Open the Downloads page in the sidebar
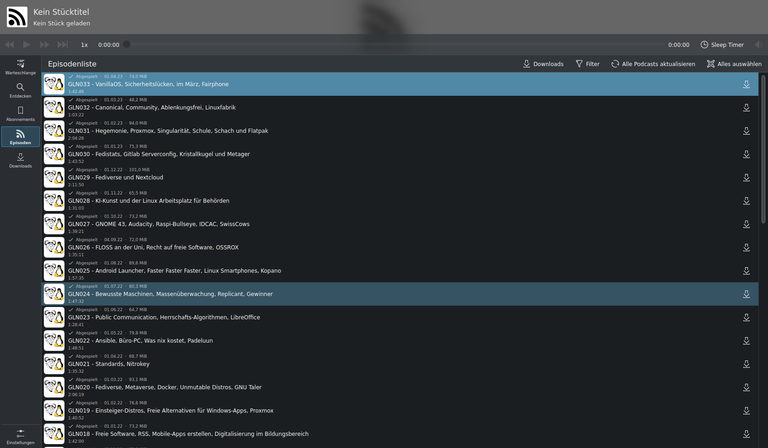768x448 pixels. (x=20, y=160)
